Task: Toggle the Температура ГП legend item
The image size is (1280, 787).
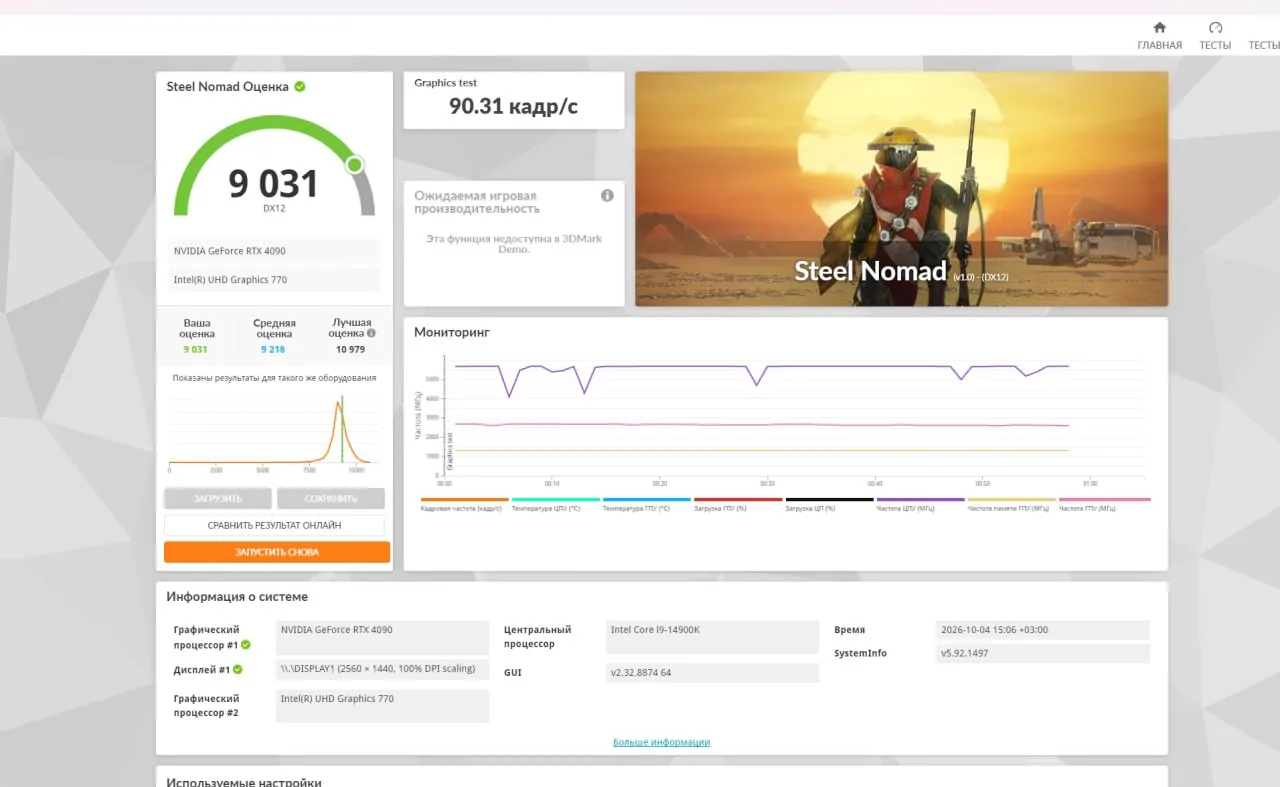Action: tap(647, 504)
